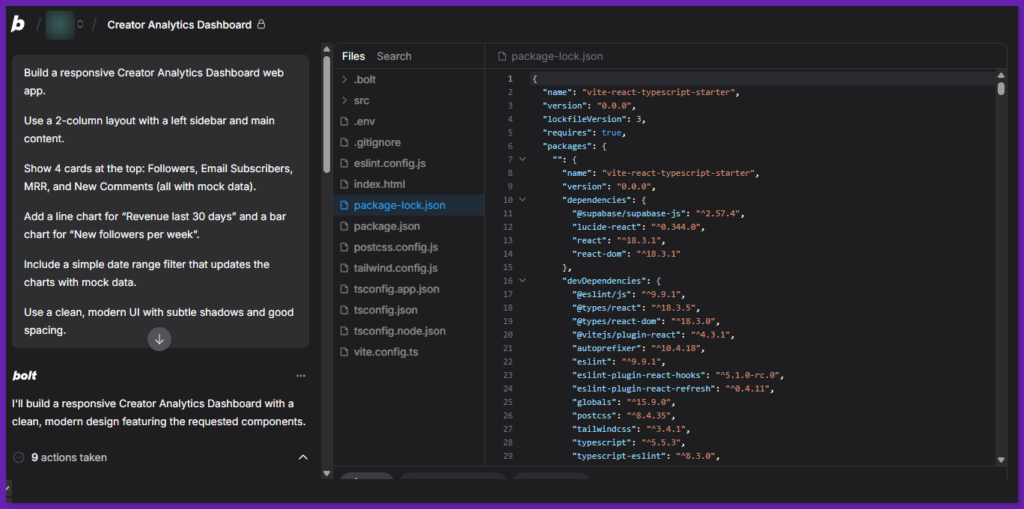Click the code editor vertical scrollbar thumb
Viewport: 1024px width, 509px height.
[1001, 88]
